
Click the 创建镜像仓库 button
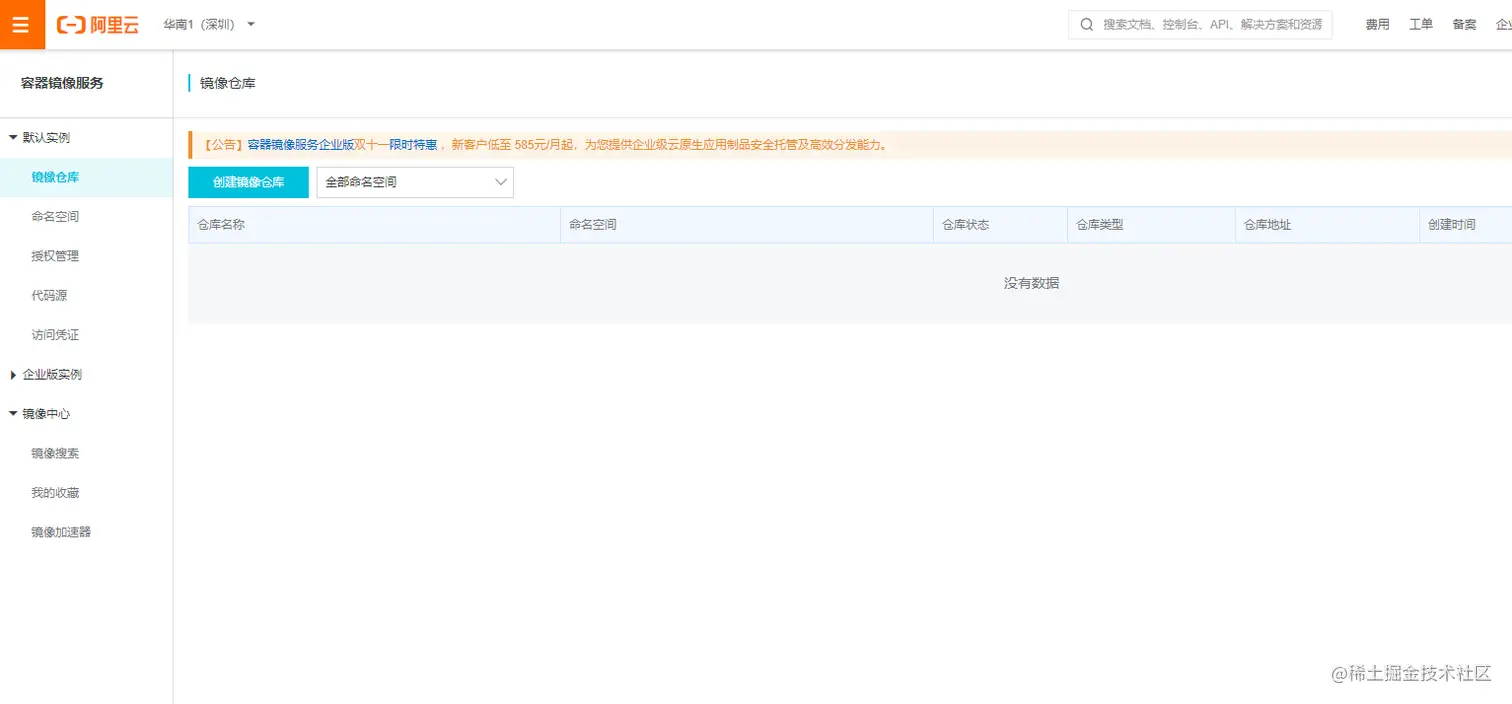click(x=247, y=182)
